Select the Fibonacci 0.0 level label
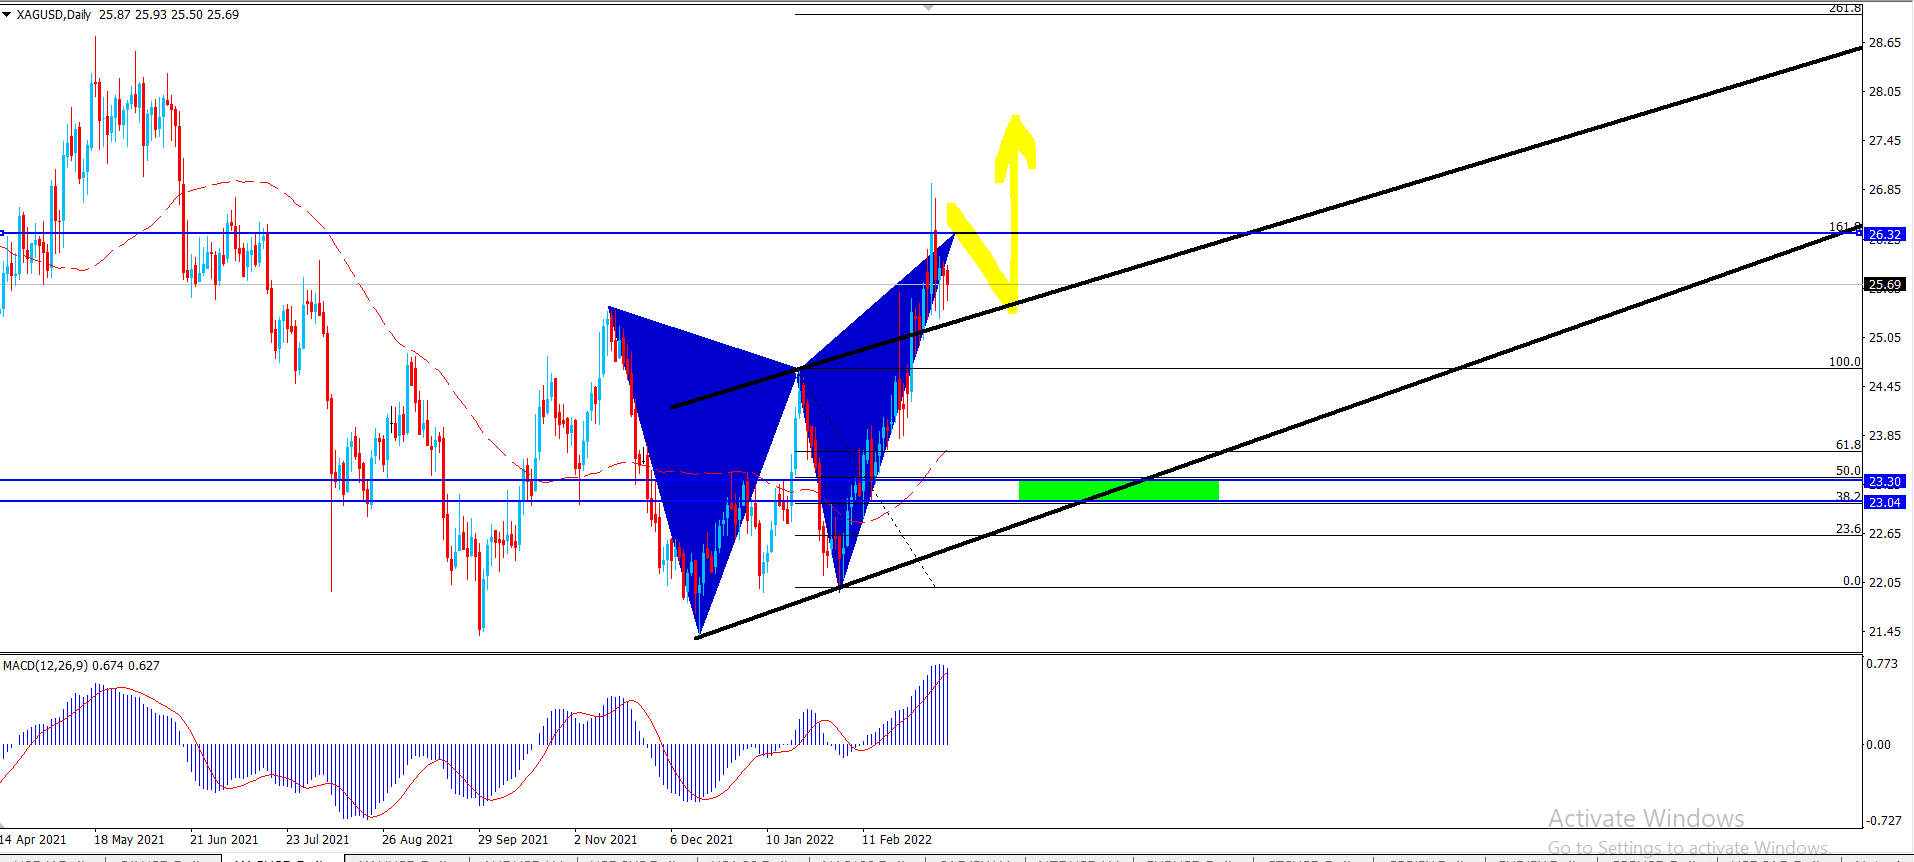Image resolution: width=1914 pixels, height=862 pixels. tap(1851, 581)
